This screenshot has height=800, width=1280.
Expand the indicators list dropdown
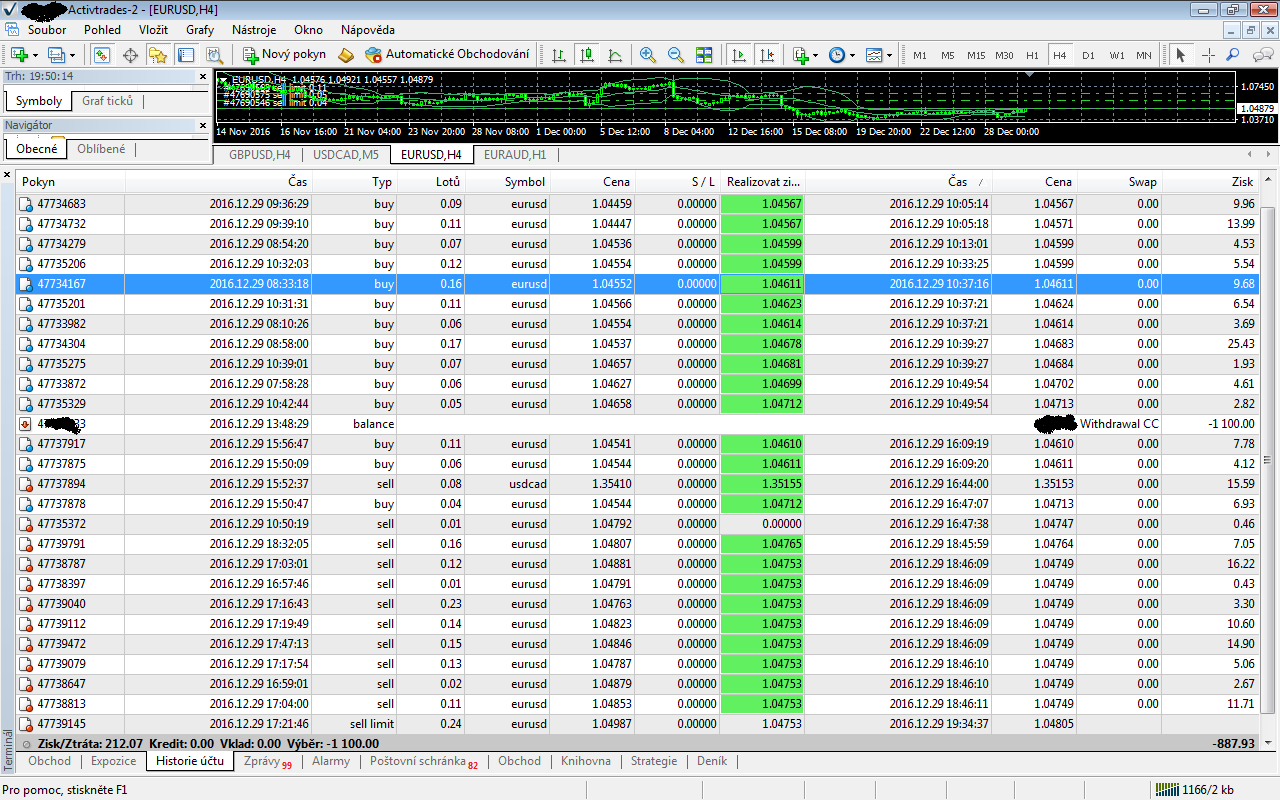tap(815, 55)
